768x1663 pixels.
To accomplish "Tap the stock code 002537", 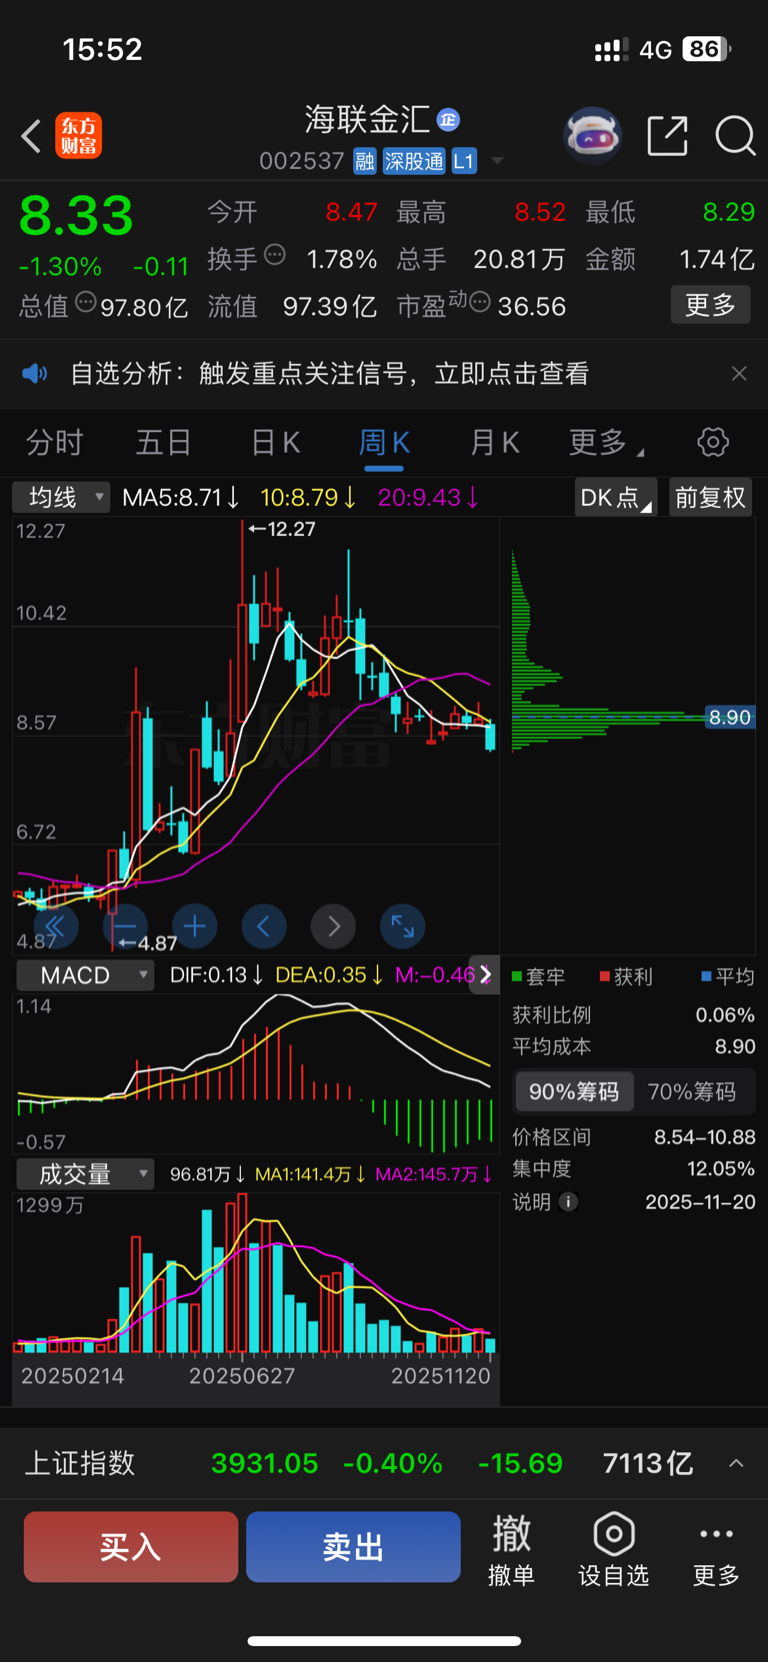I will pos(302,161).
